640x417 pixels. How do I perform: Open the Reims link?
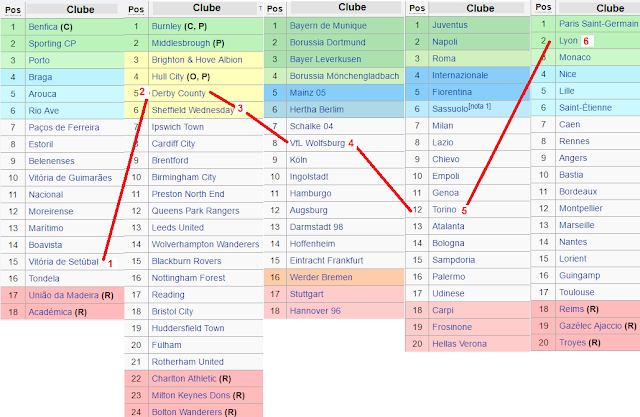click(x=571, y=309)
